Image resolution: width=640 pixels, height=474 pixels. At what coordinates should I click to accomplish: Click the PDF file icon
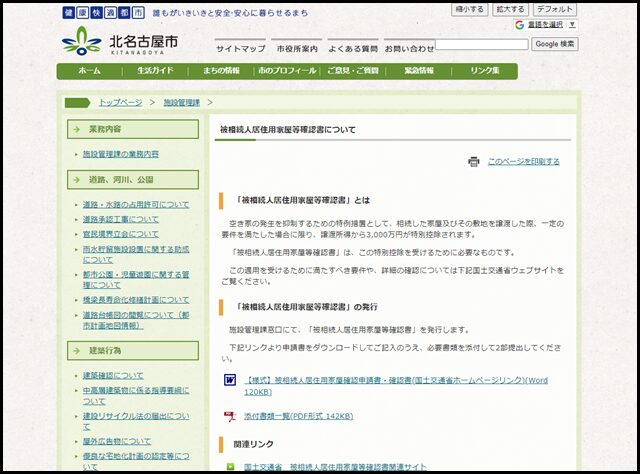pyautogui.click(x=230, y=416)
